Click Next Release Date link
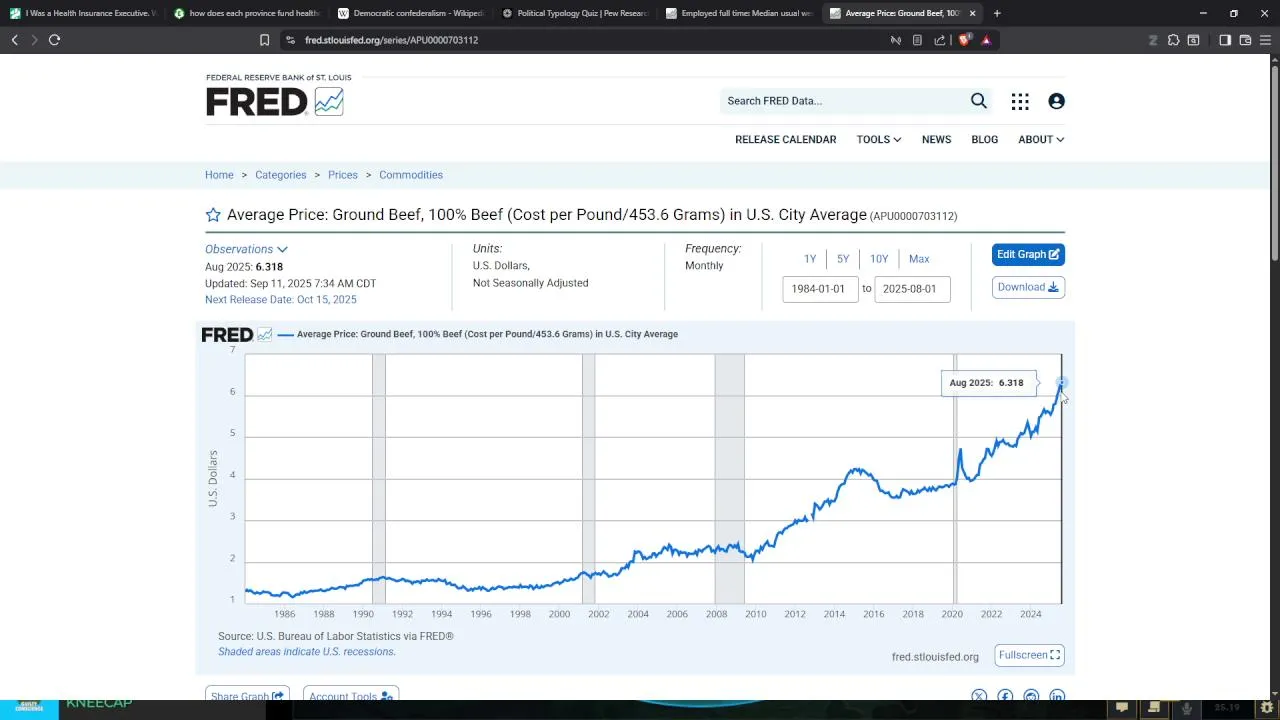 [x=280, y=300]
